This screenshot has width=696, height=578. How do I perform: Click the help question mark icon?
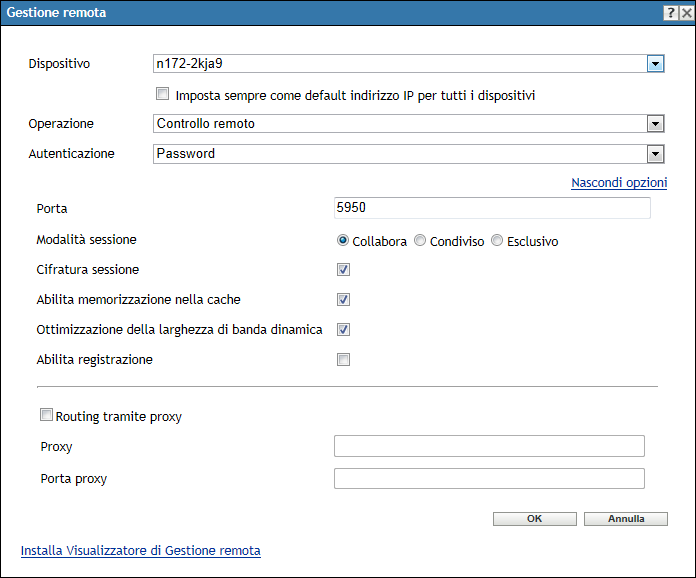pyautogui.click(x=669, y=13)
